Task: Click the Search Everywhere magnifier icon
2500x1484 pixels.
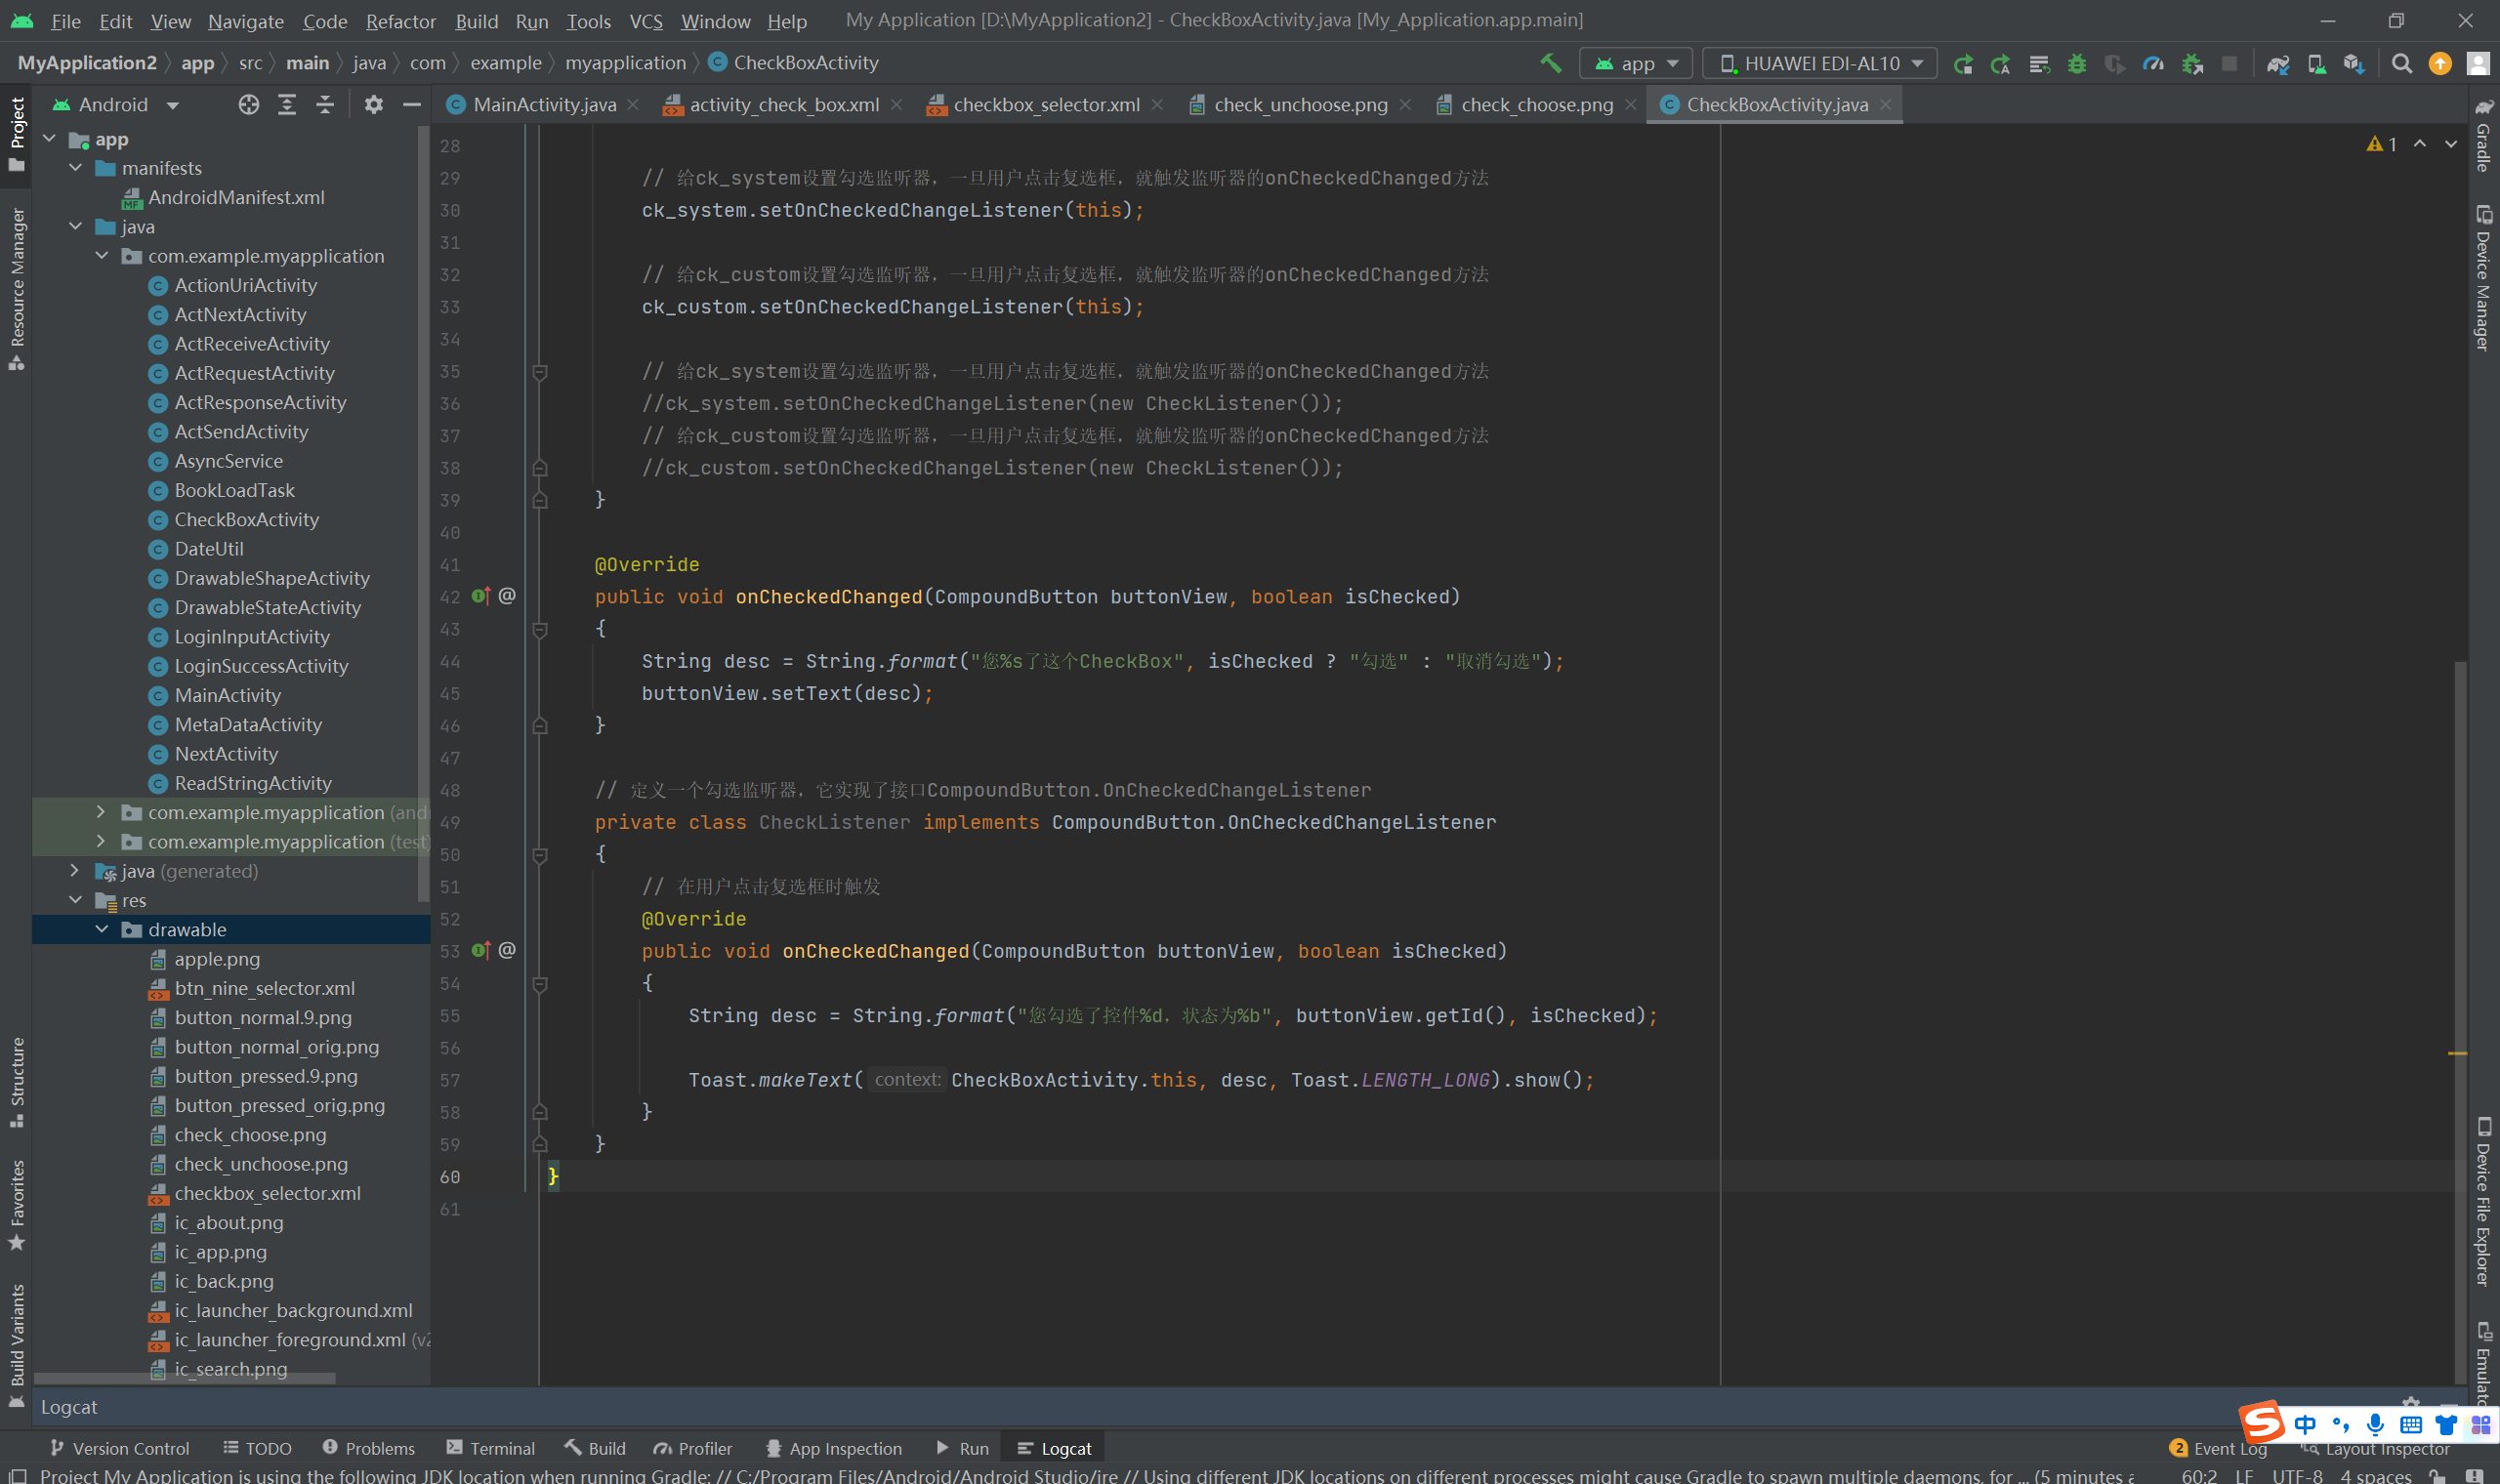Action: click(x=2401, y=64)
